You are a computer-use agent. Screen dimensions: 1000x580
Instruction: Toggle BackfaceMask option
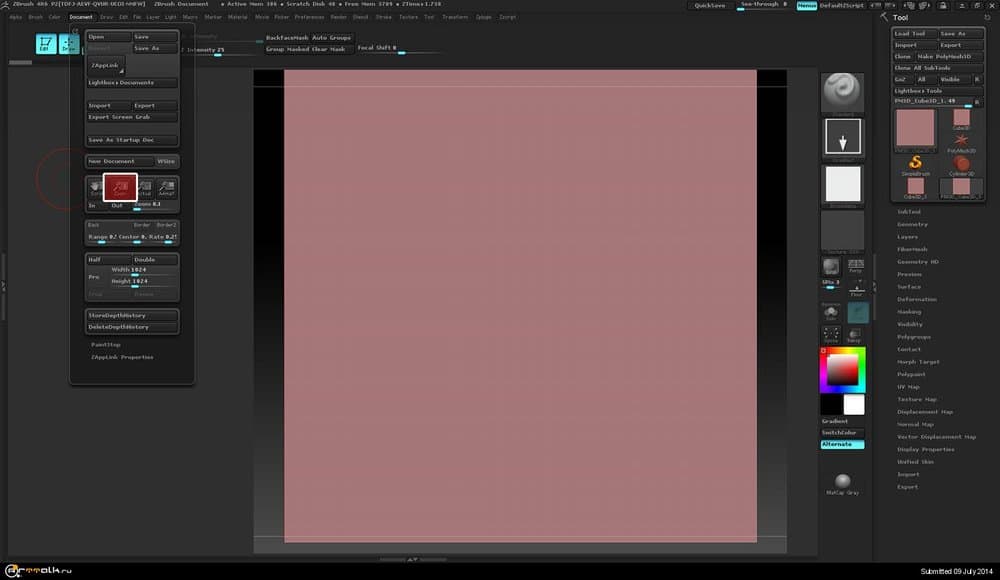coord(287,38)
